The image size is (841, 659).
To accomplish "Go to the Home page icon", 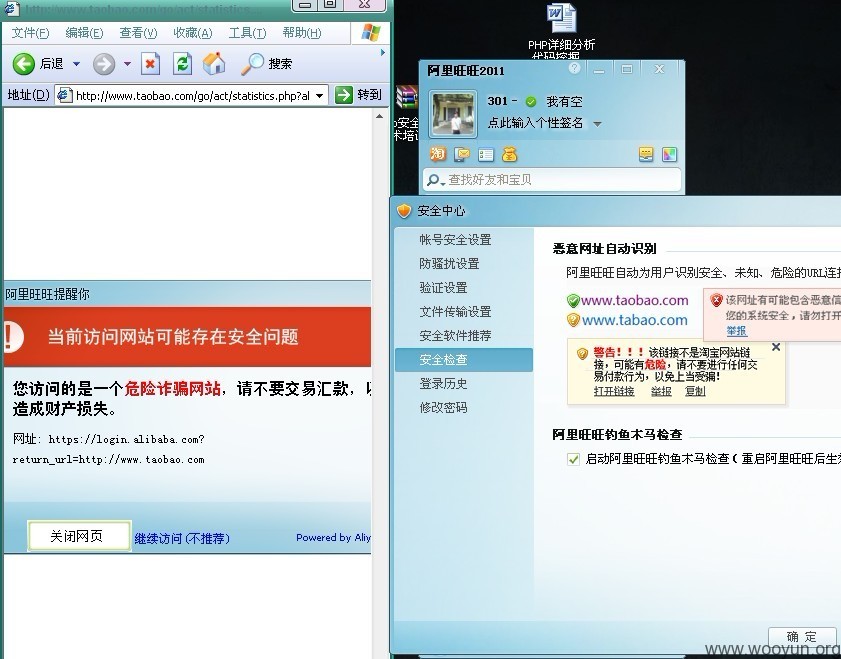I will click(214, 63).
